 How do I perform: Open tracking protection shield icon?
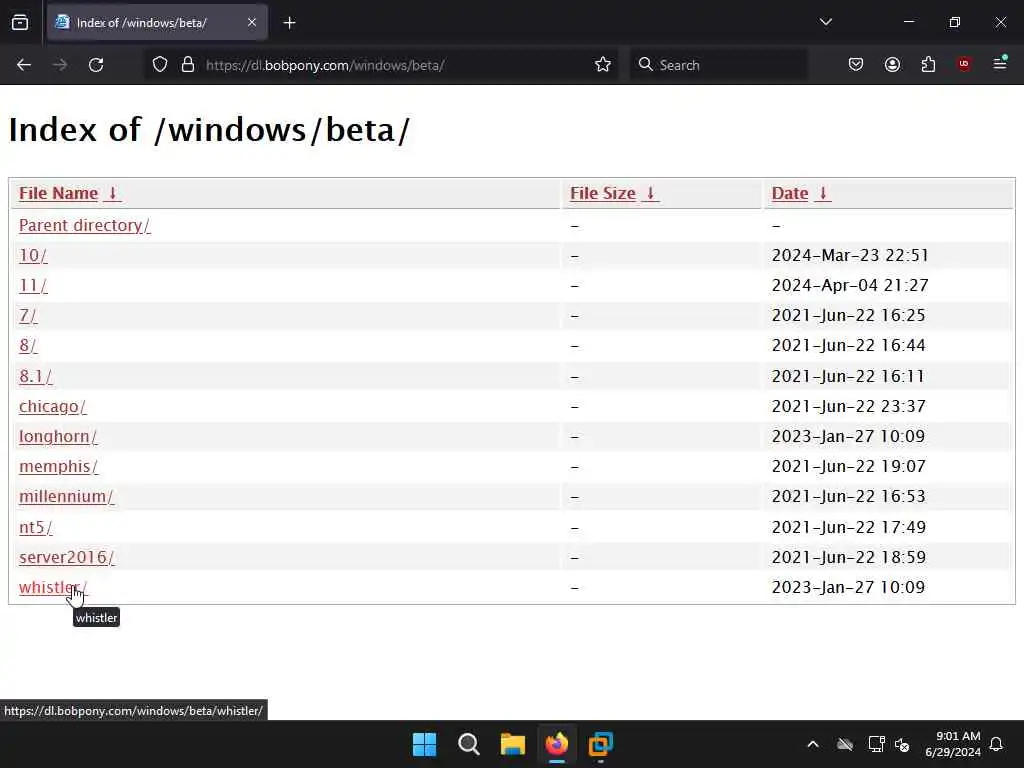[x=160, y=65]
